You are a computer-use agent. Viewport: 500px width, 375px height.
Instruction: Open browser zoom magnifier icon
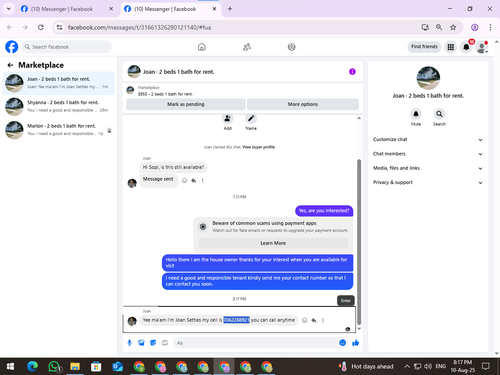click(439, 27)
